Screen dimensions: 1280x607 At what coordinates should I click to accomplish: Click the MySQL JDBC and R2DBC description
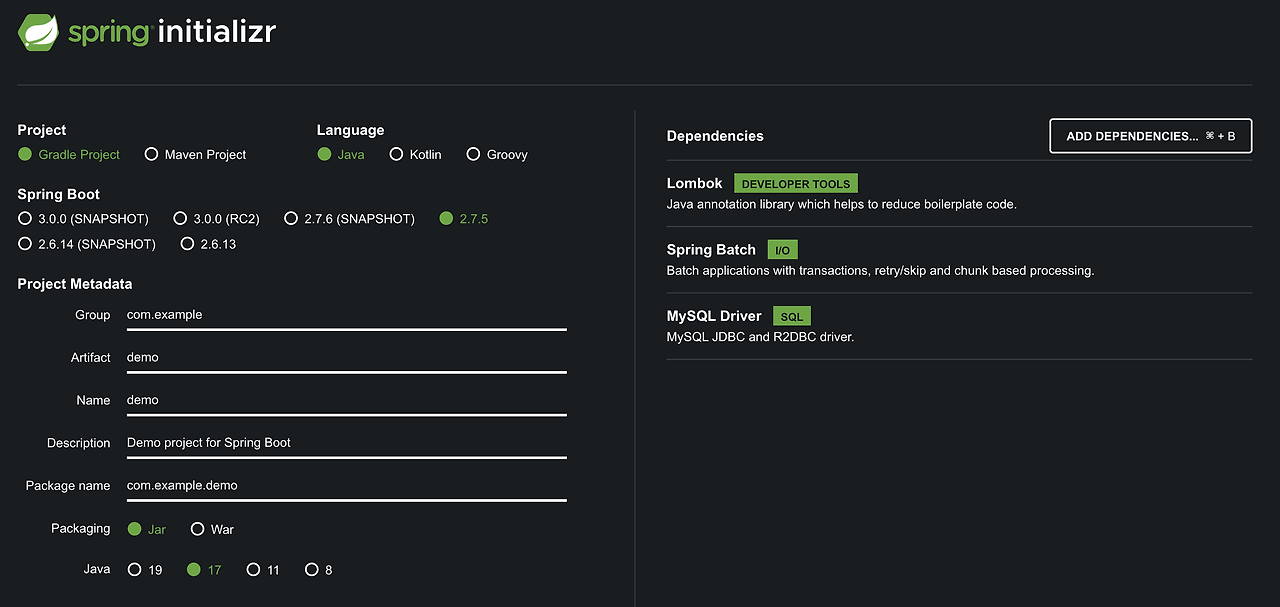pos(760,337)
